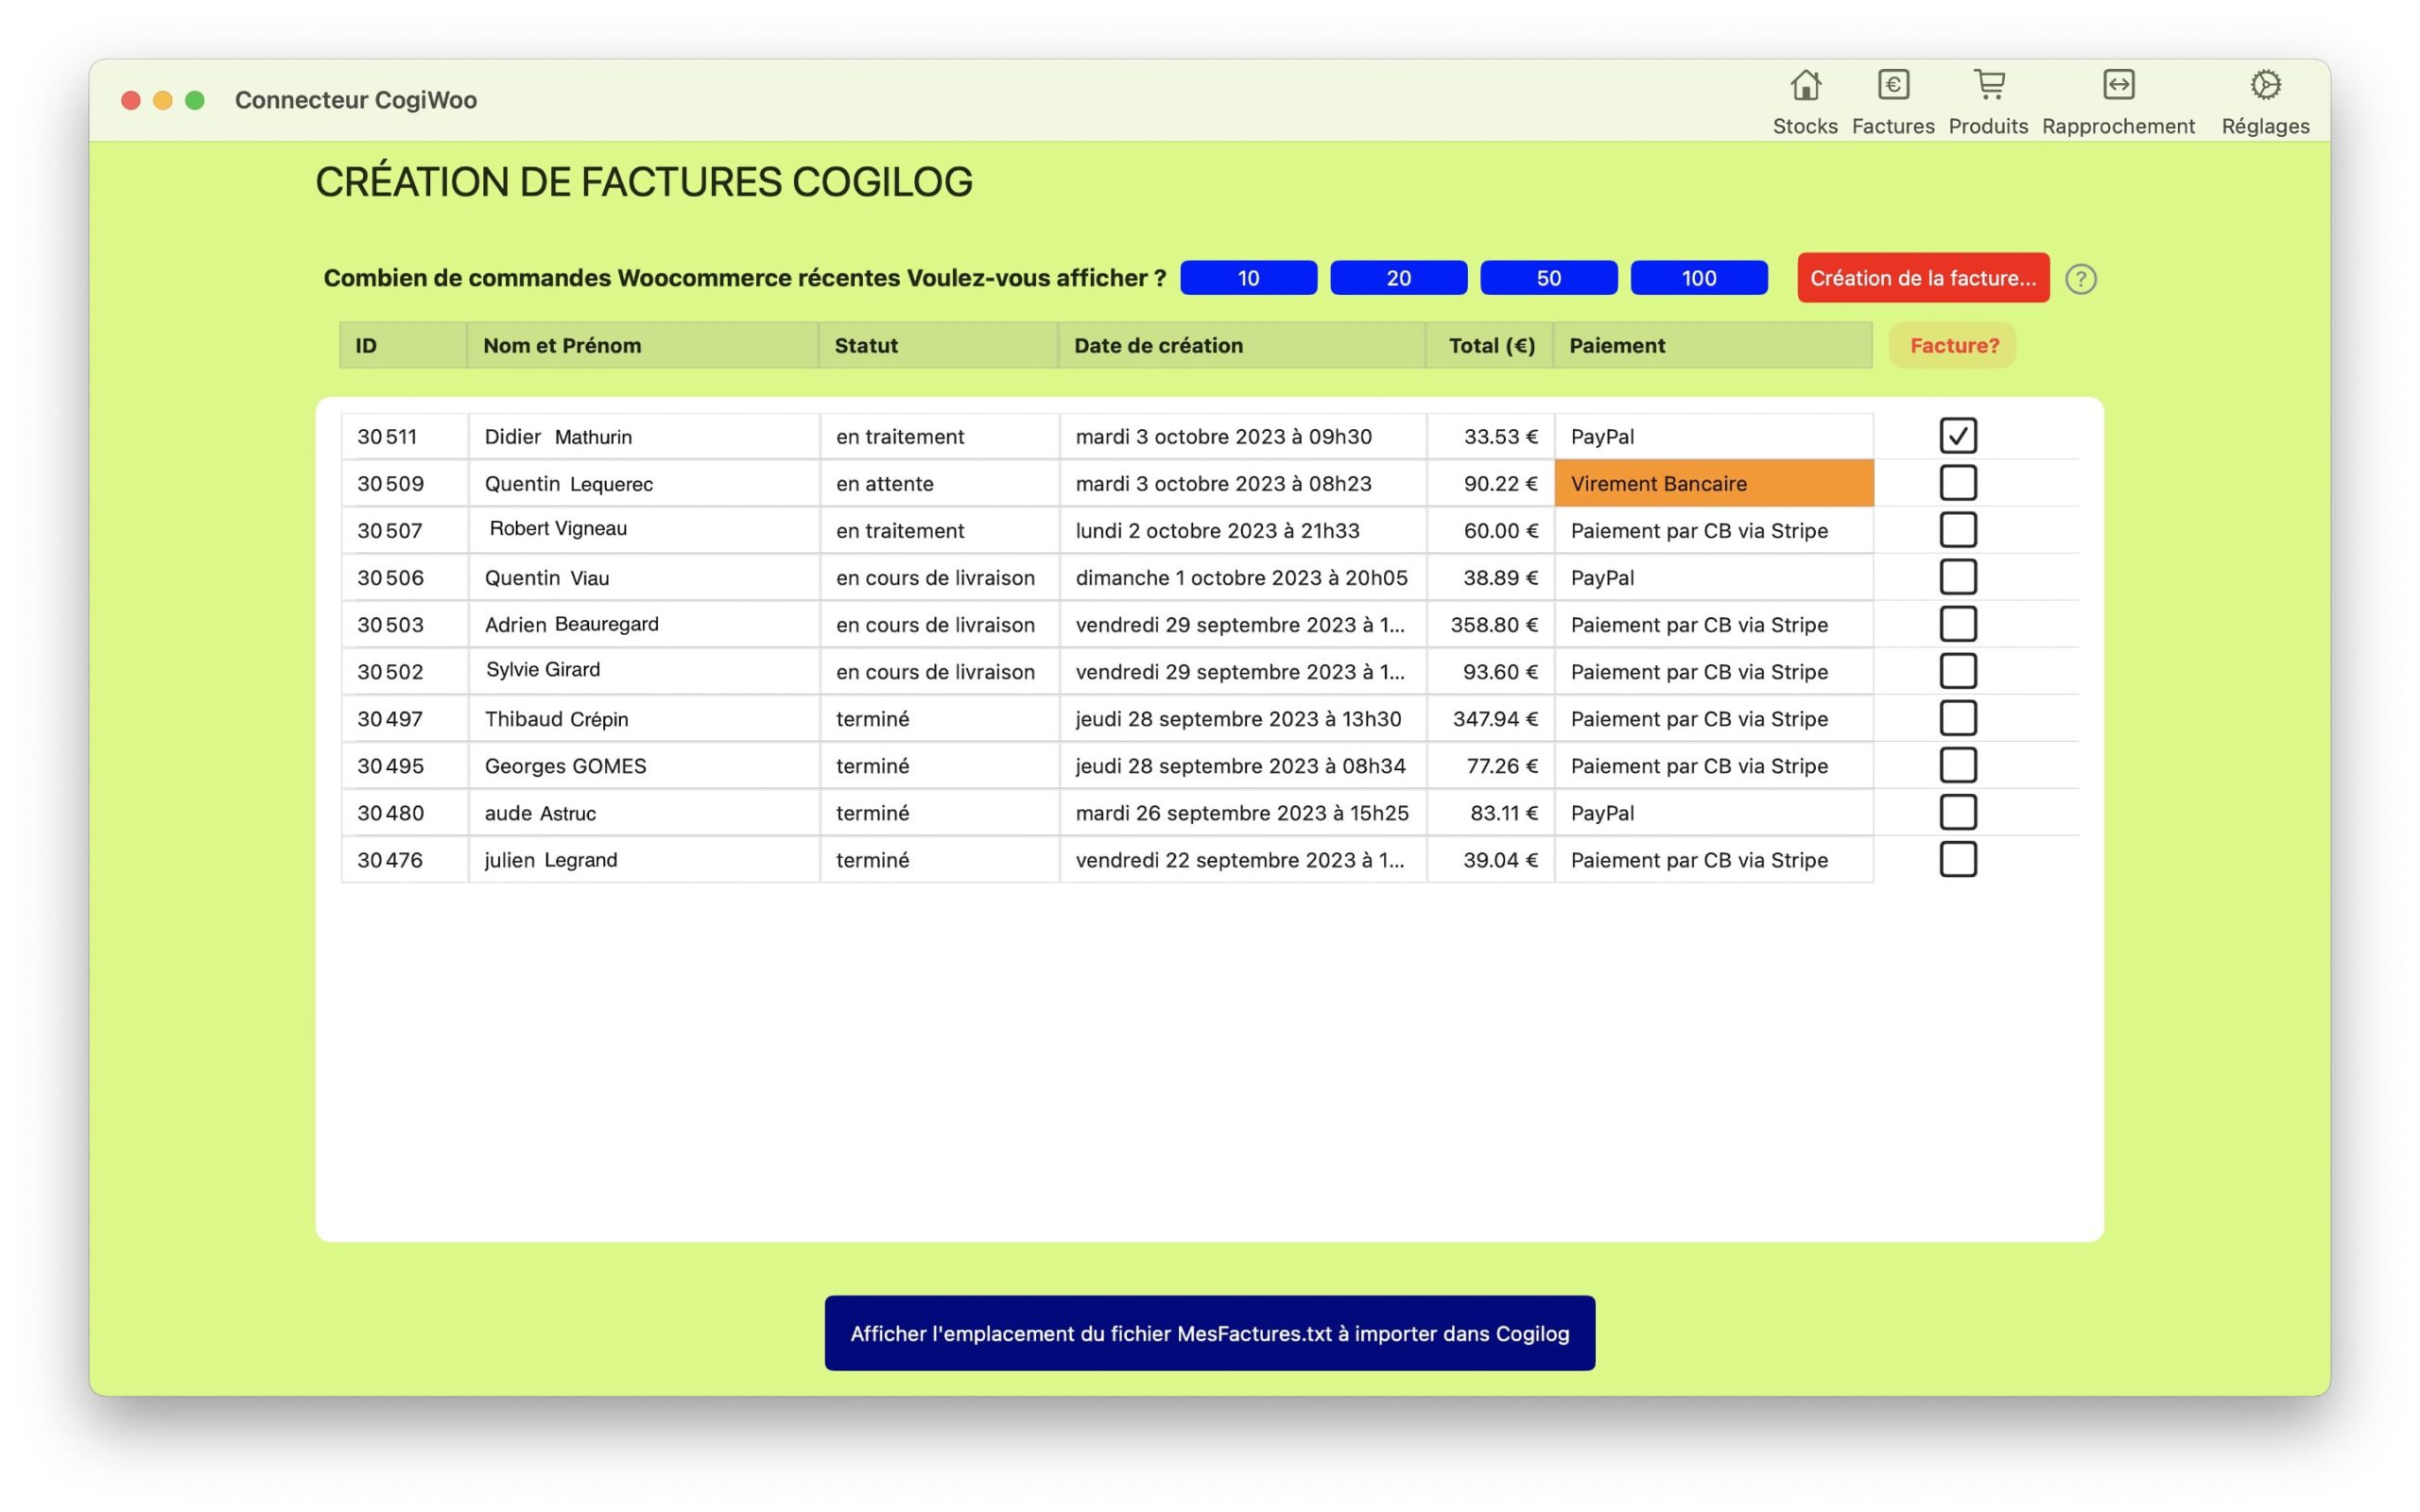Select order ID 30497 cell
The image size is (2420, 1512).
click(x=404, y=718)
